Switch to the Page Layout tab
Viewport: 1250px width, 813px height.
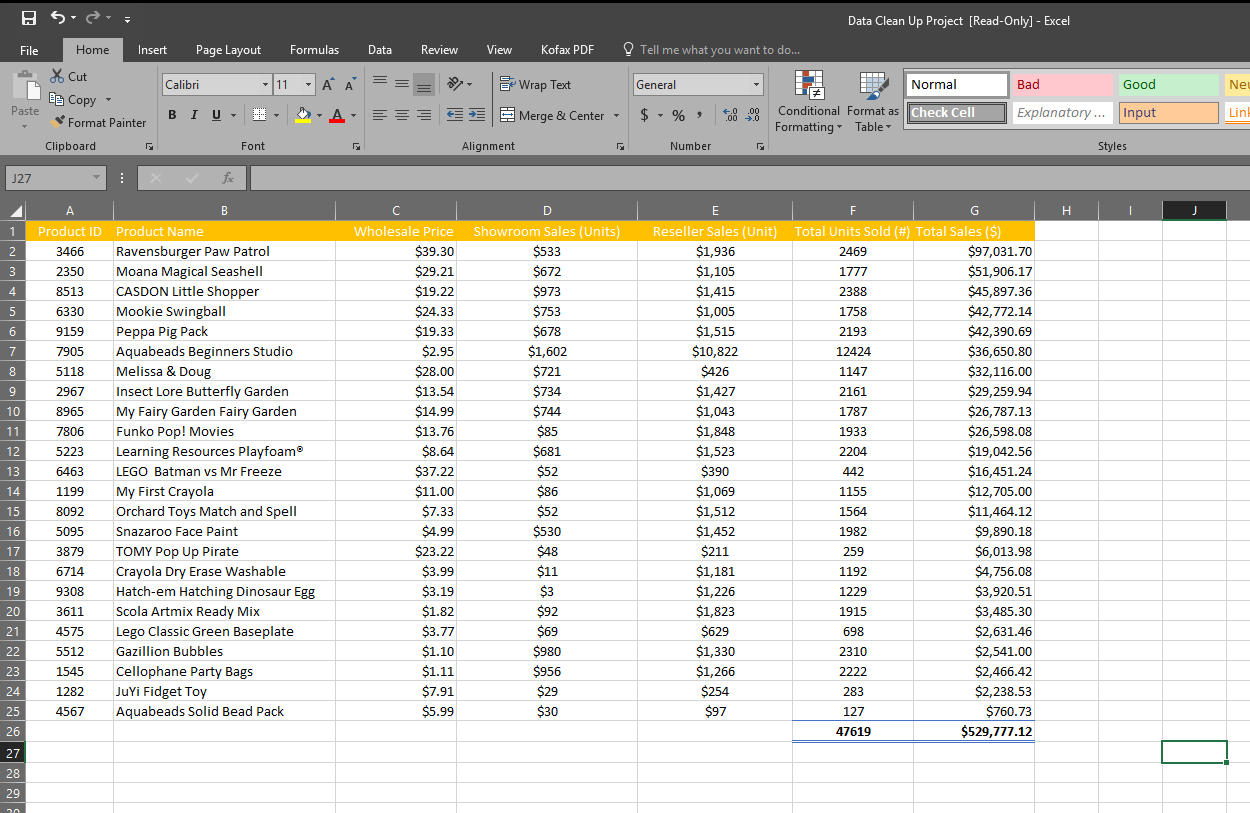tap(228, 50)
